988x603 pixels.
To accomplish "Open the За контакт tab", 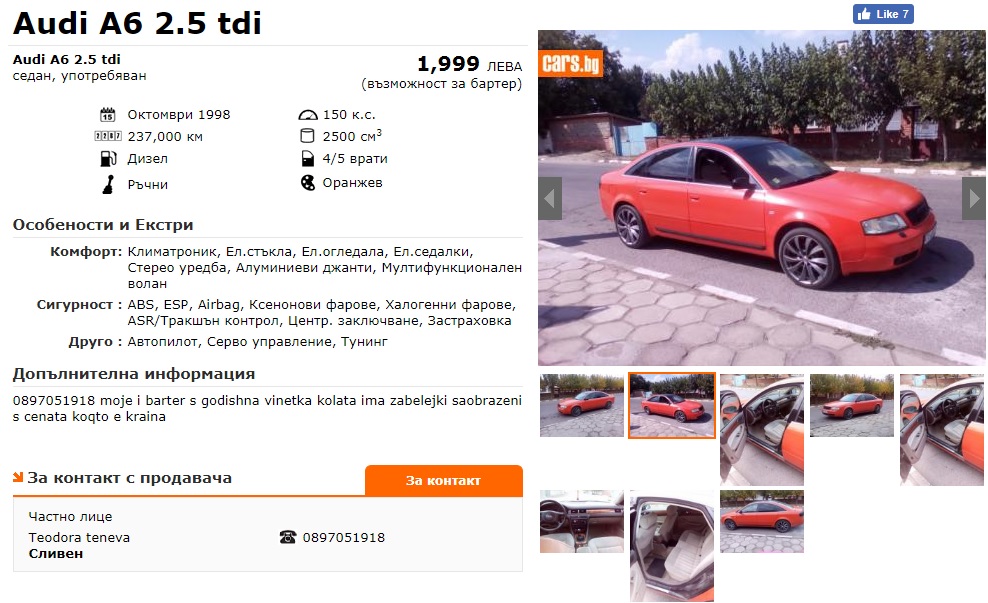I will click(444, 481).
